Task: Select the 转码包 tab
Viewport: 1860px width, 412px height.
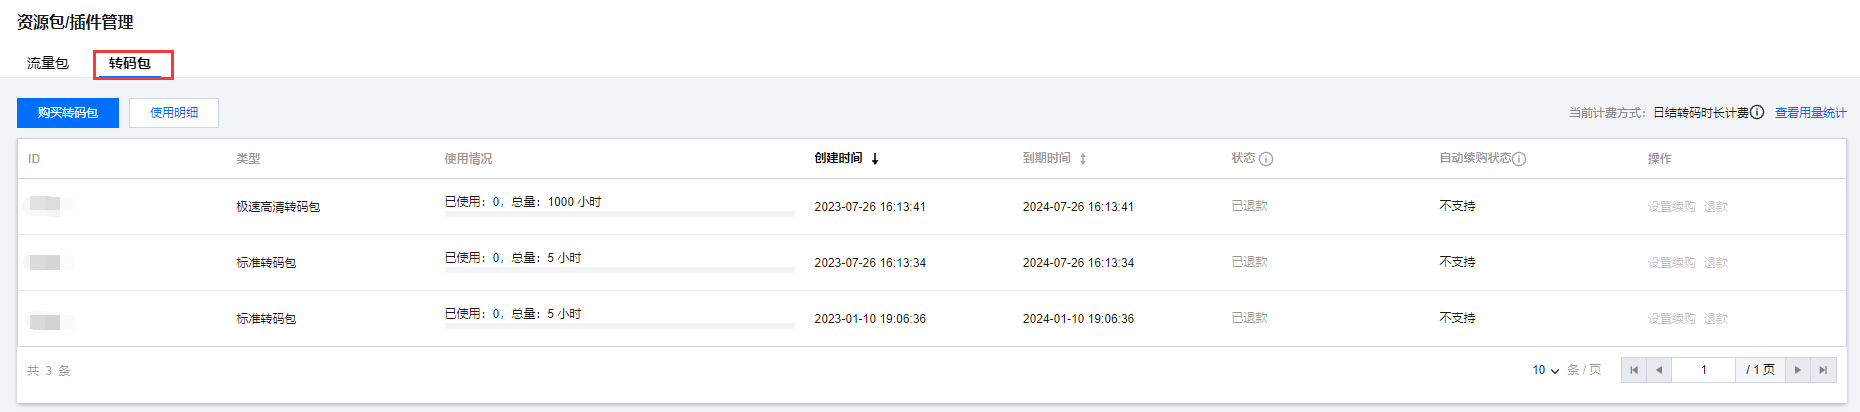Action: tap(130, 63)
